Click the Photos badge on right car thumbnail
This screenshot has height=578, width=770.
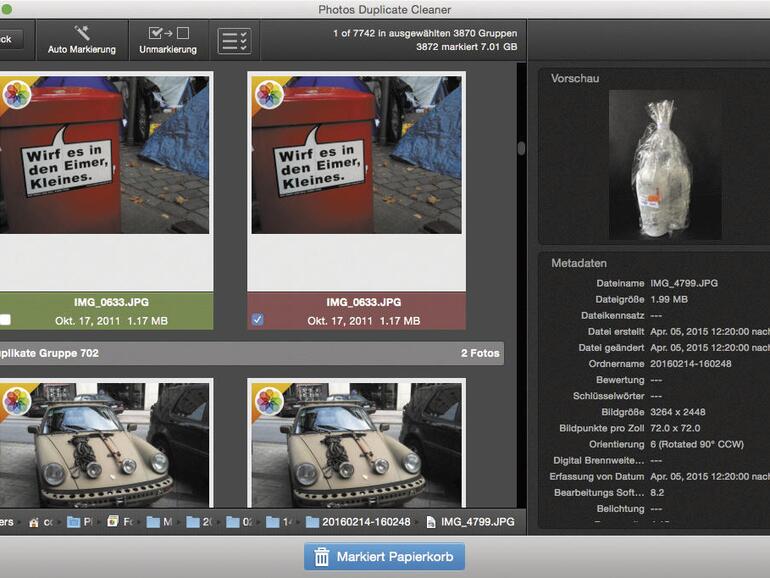(270, 402)
